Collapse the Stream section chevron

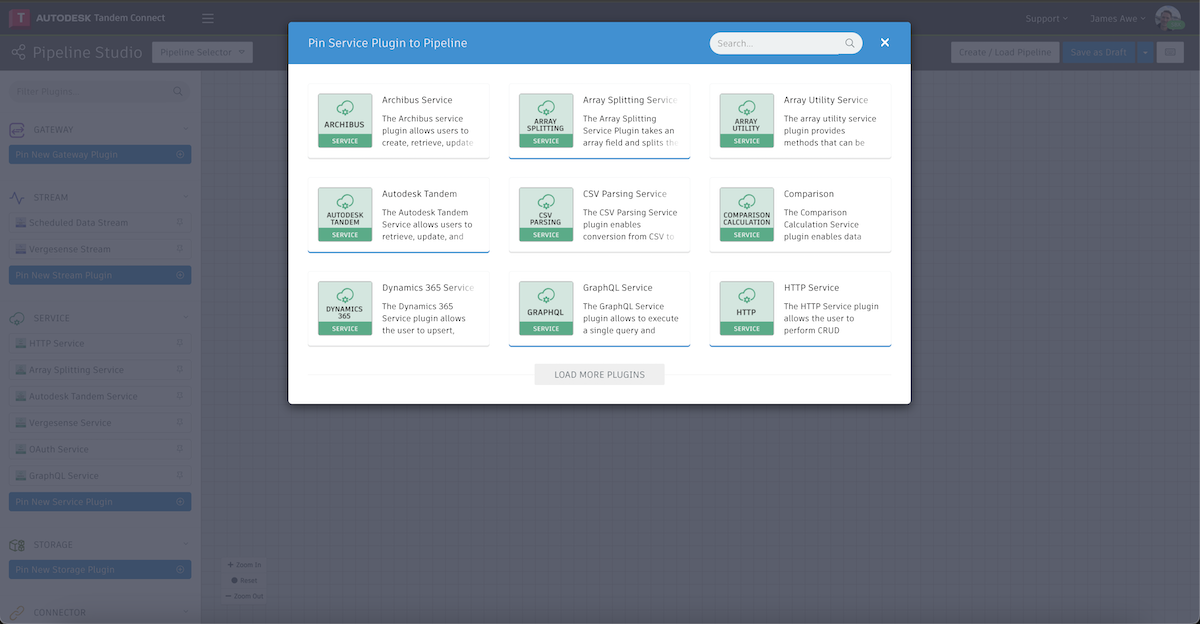pyautogui.click(x=186, y=197)
